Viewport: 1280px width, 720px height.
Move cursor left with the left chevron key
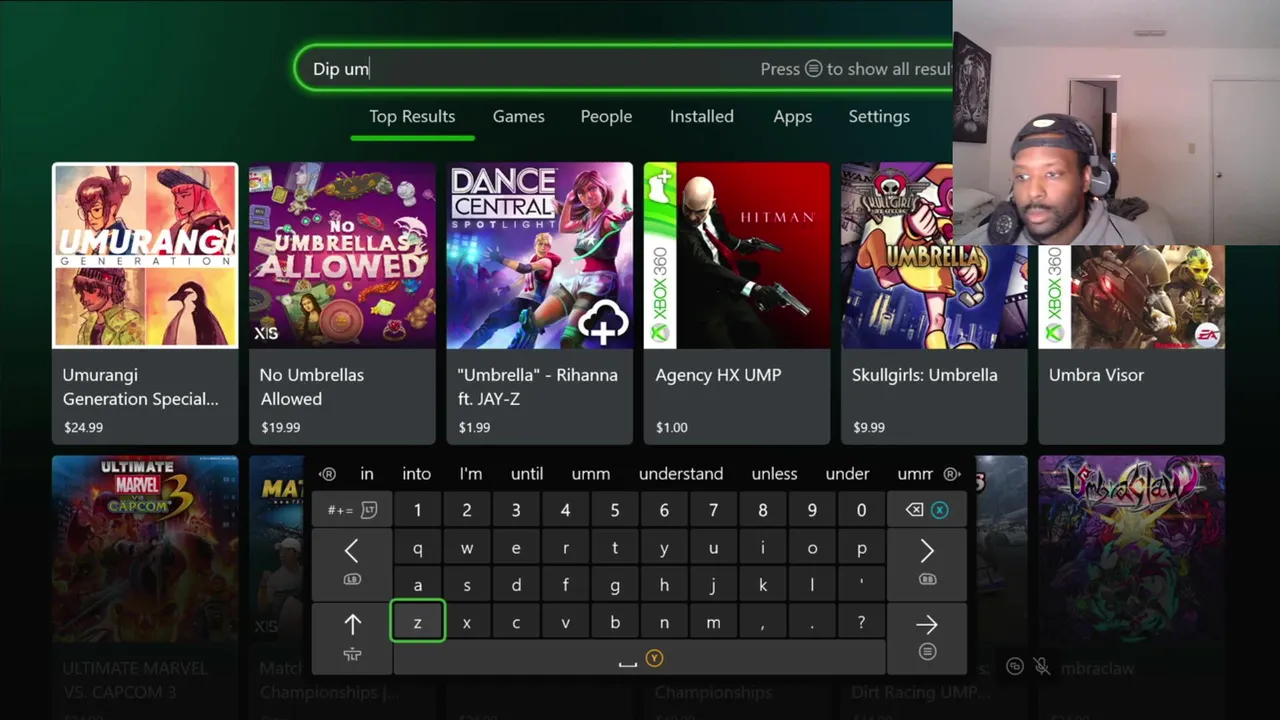[352, 563]
